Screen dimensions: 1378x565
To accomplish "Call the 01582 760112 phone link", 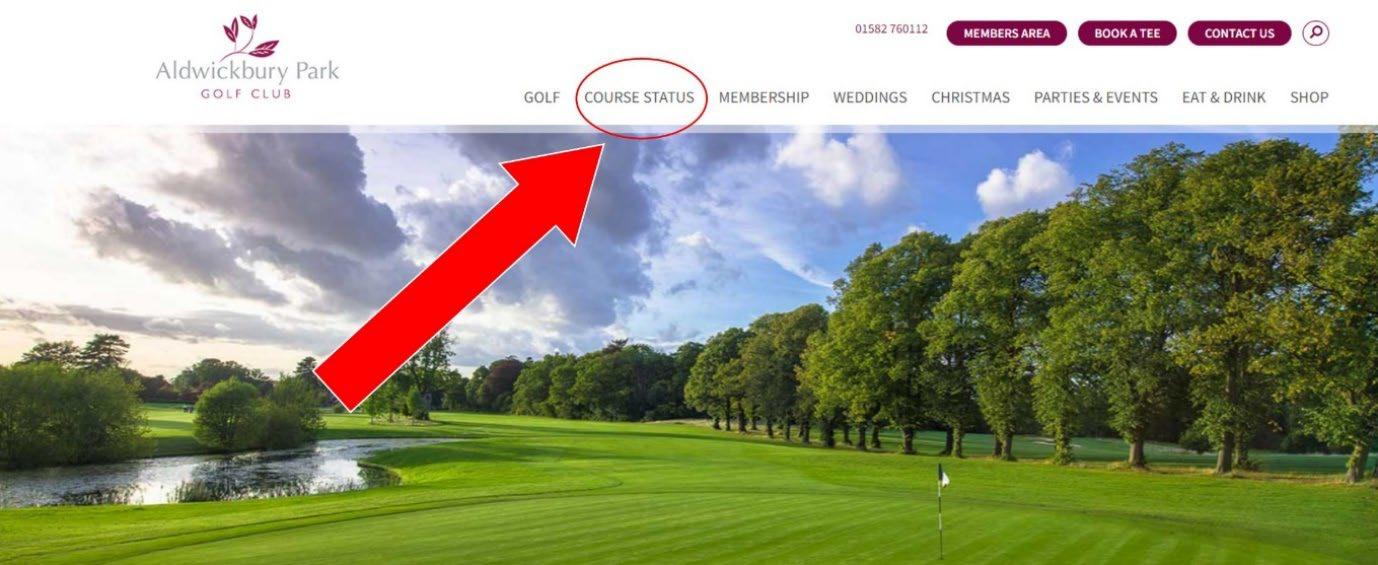I will pyautogui.click(x=891, y=29).
